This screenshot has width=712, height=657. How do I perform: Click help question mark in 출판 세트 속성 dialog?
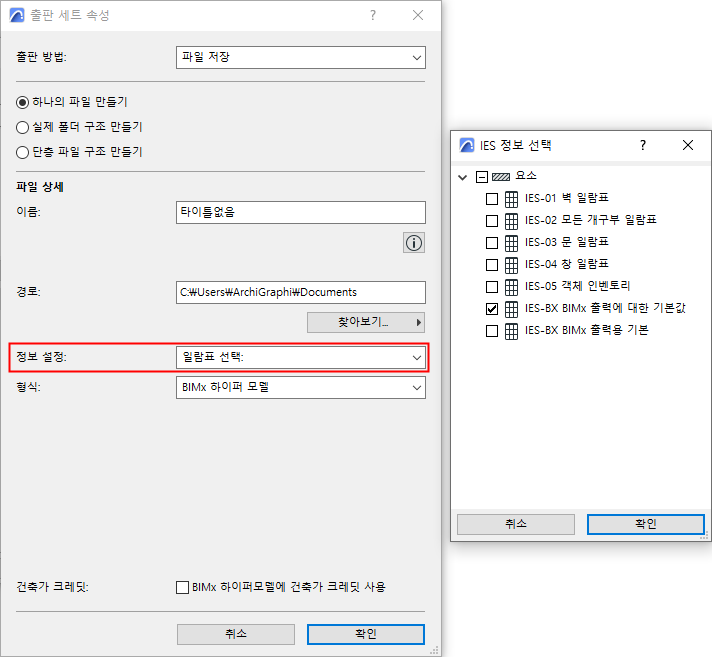point(373,15)
